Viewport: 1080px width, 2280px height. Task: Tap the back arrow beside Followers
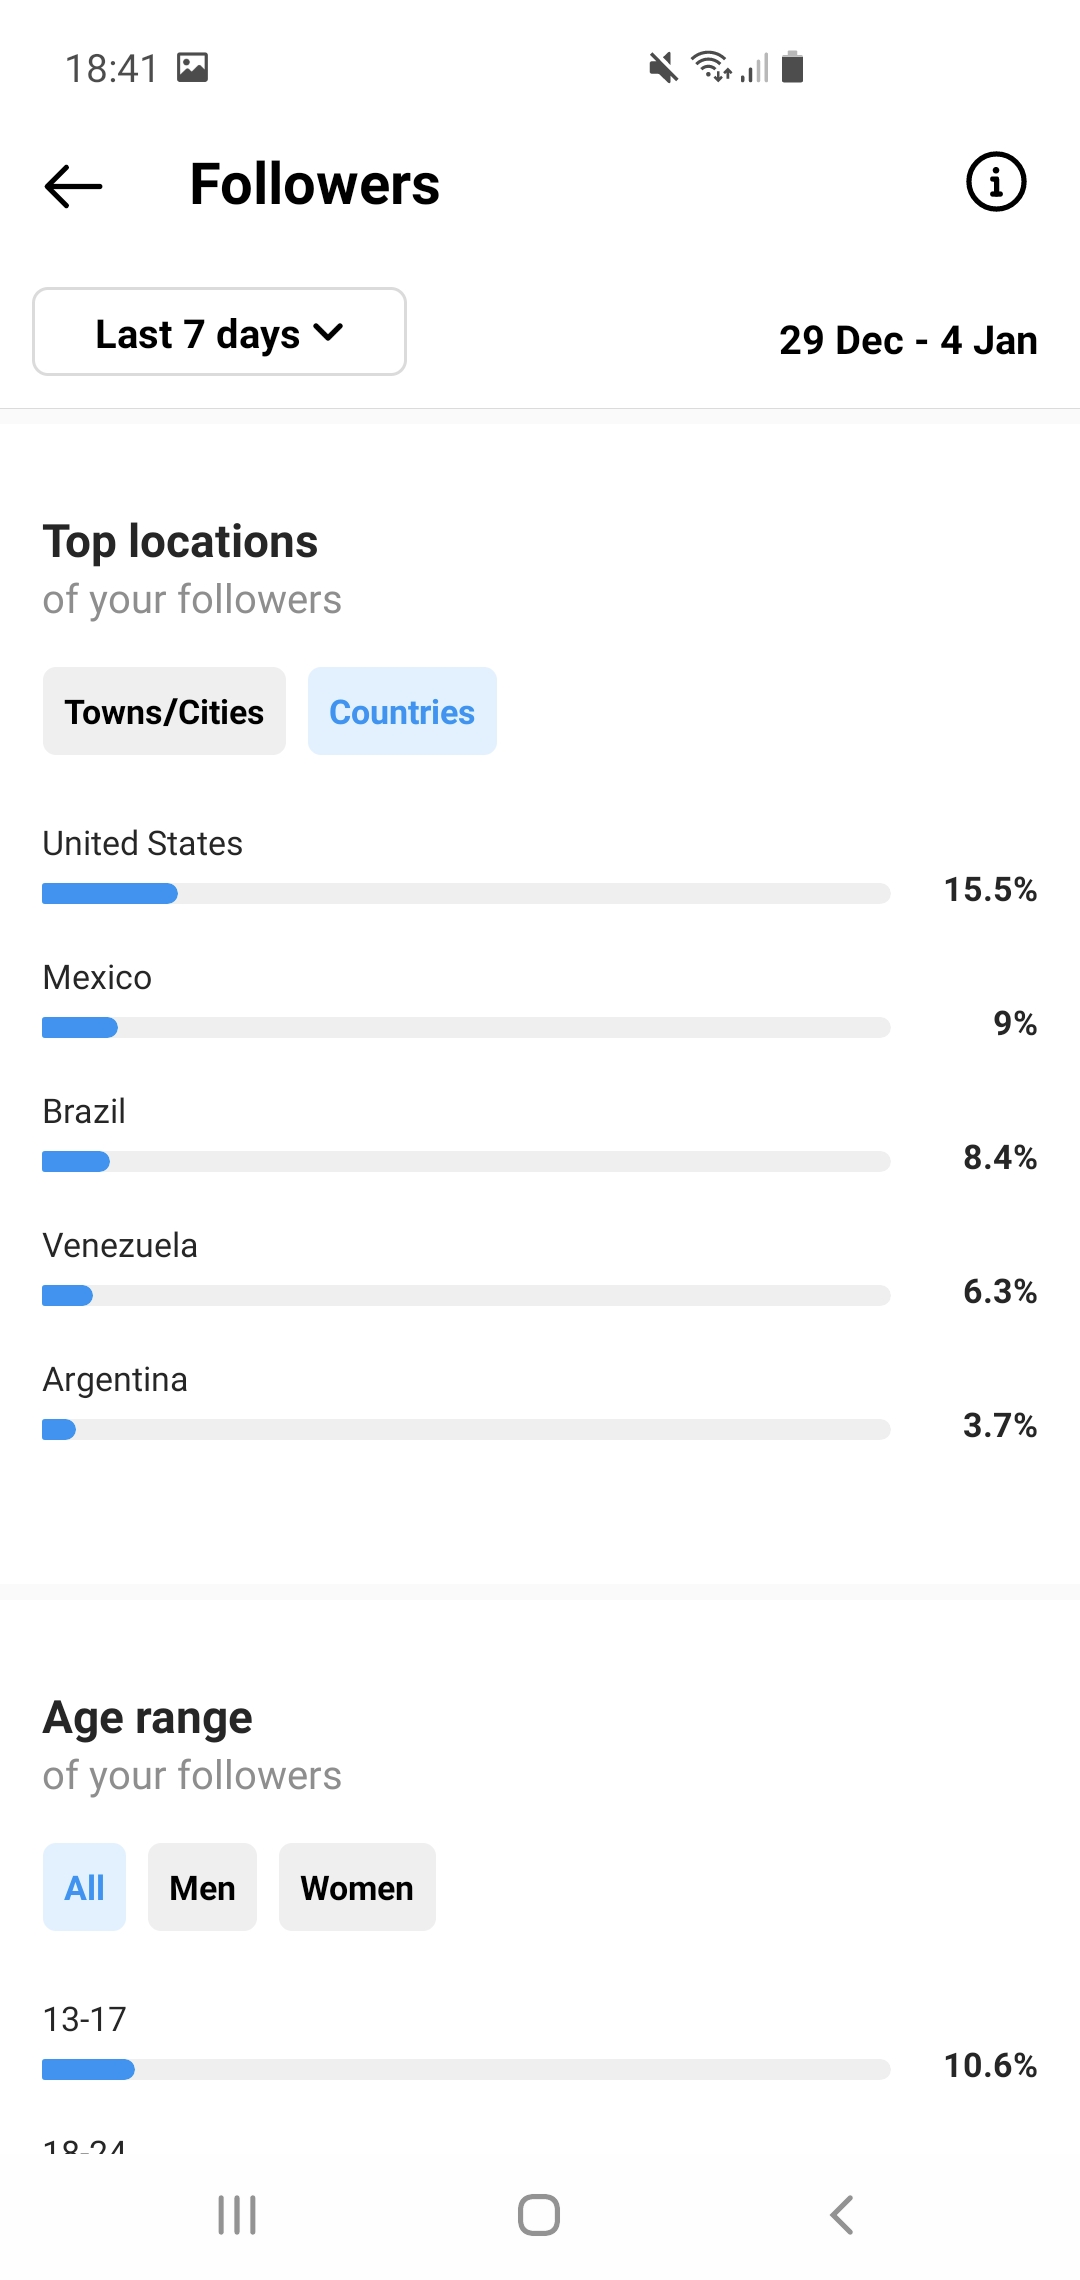[x=74, y=186]
